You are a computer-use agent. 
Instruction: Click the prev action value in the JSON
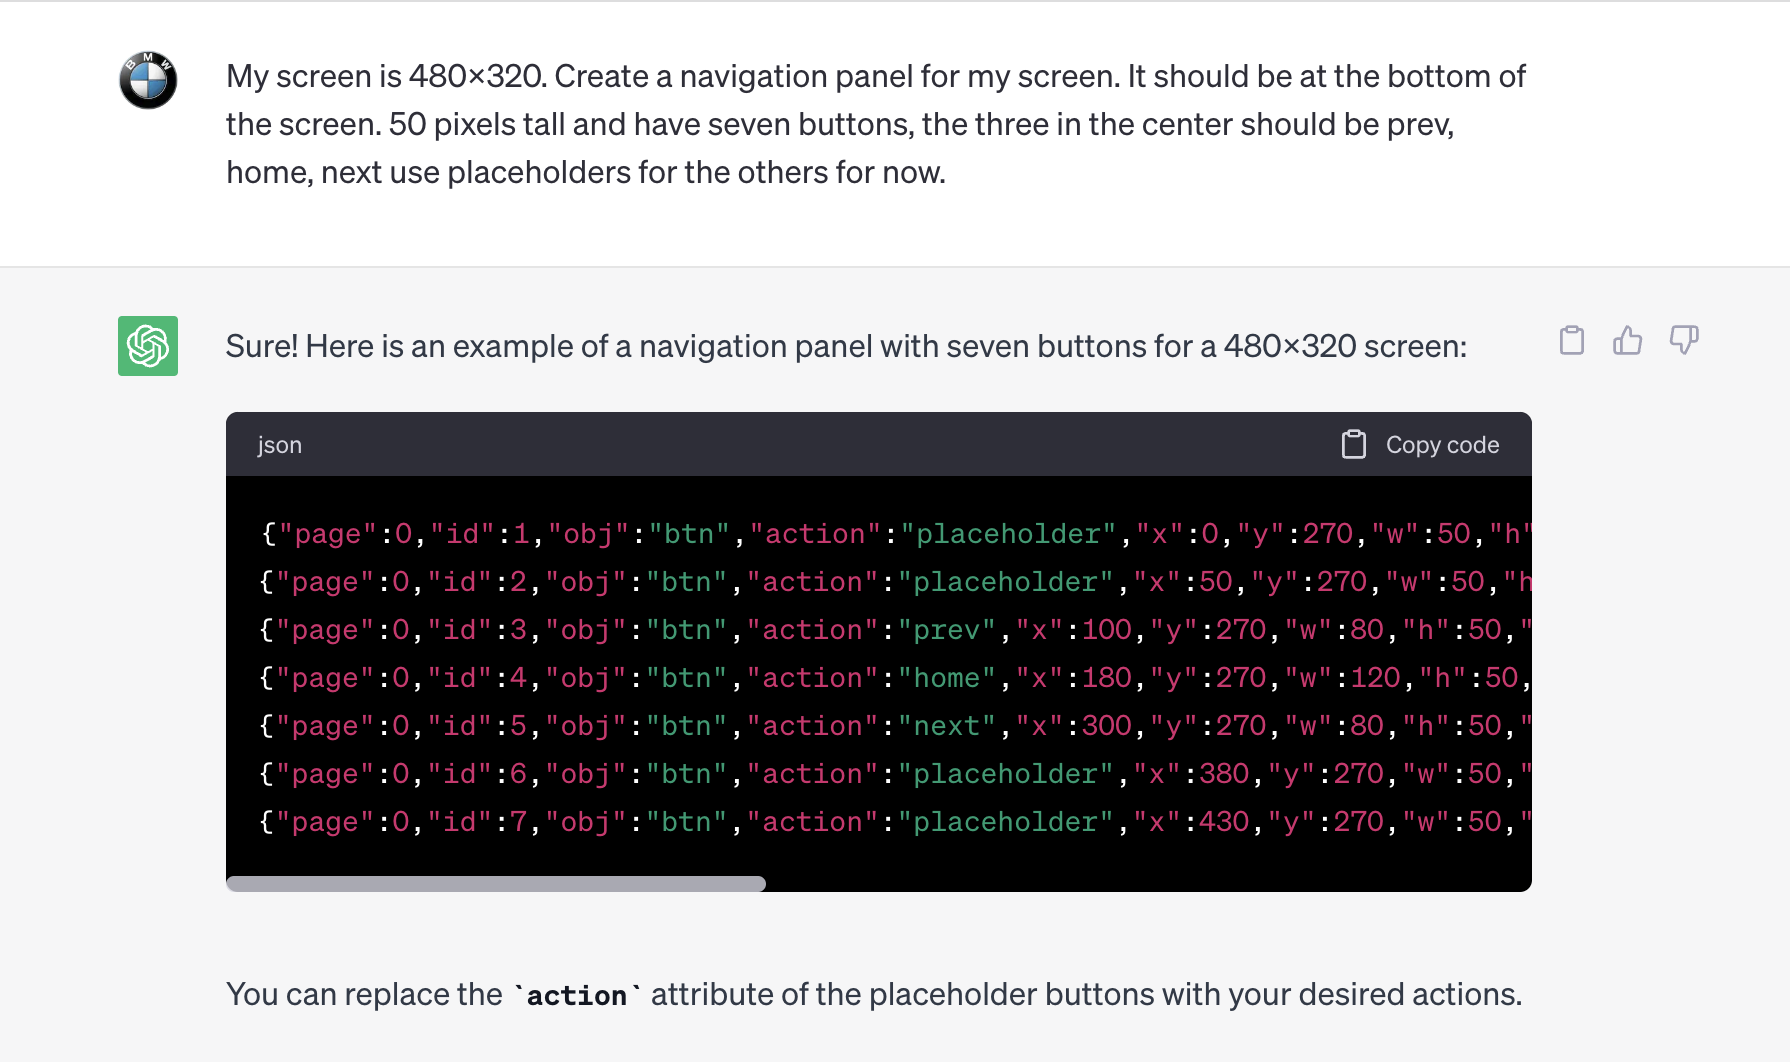944,629
